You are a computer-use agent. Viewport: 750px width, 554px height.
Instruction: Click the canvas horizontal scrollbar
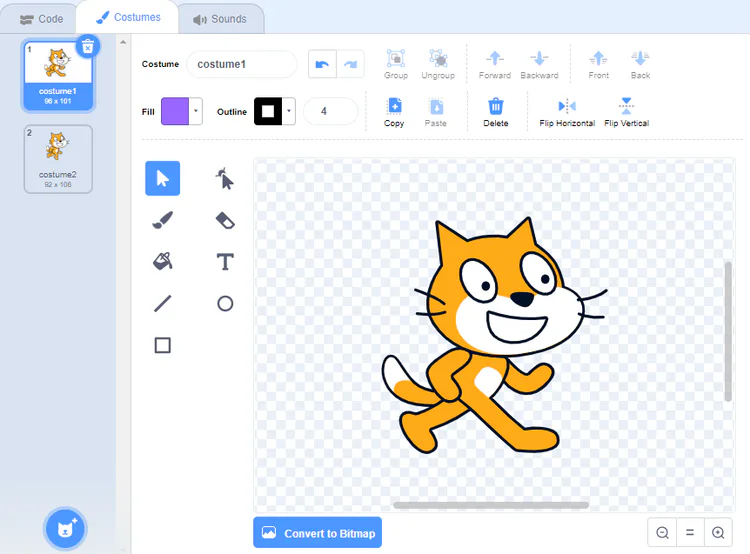tap(491, 505)
